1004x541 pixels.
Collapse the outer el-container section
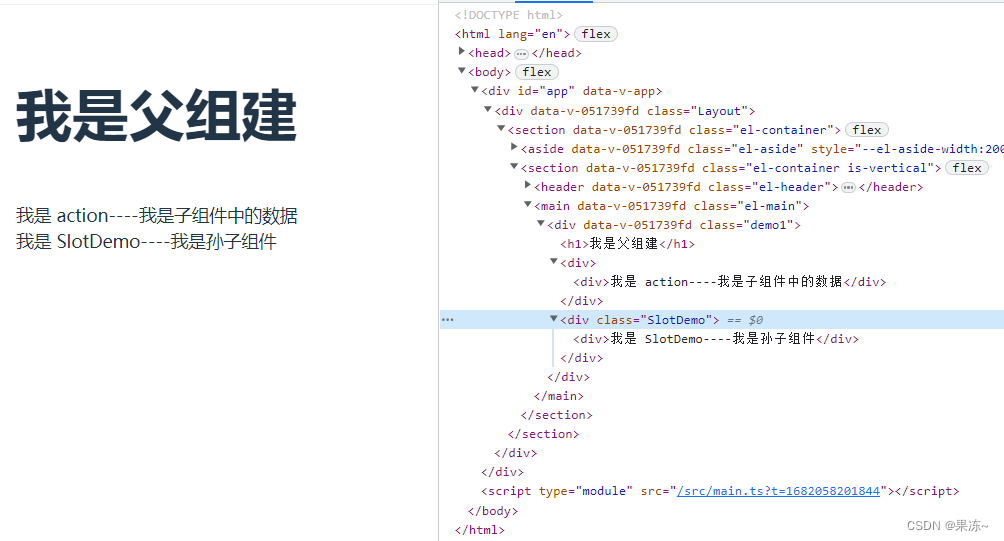click(x=501, y=129)
